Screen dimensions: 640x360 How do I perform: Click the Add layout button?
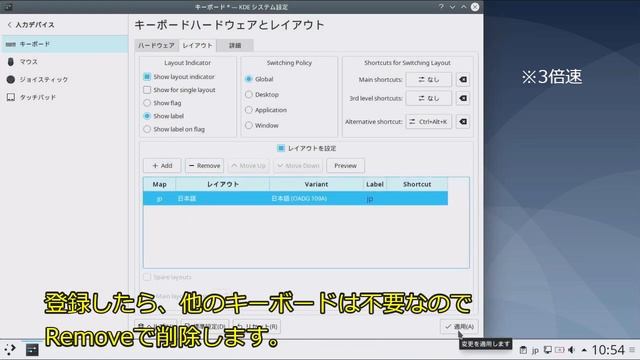click(162, 166)
